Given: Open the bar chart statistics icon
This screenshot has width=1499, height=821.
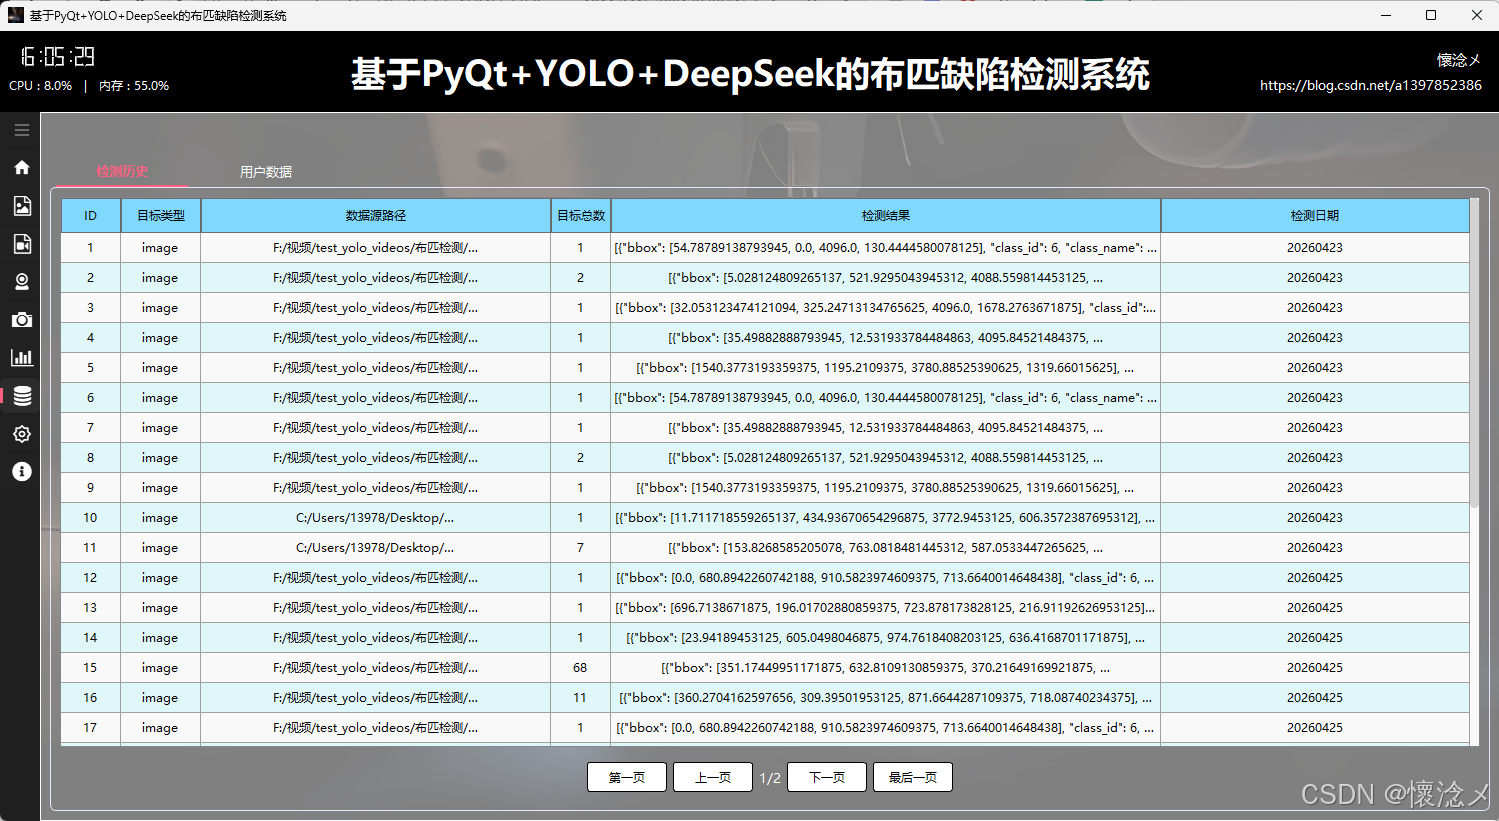Looking at the screenshot, I should click(21, 358).
